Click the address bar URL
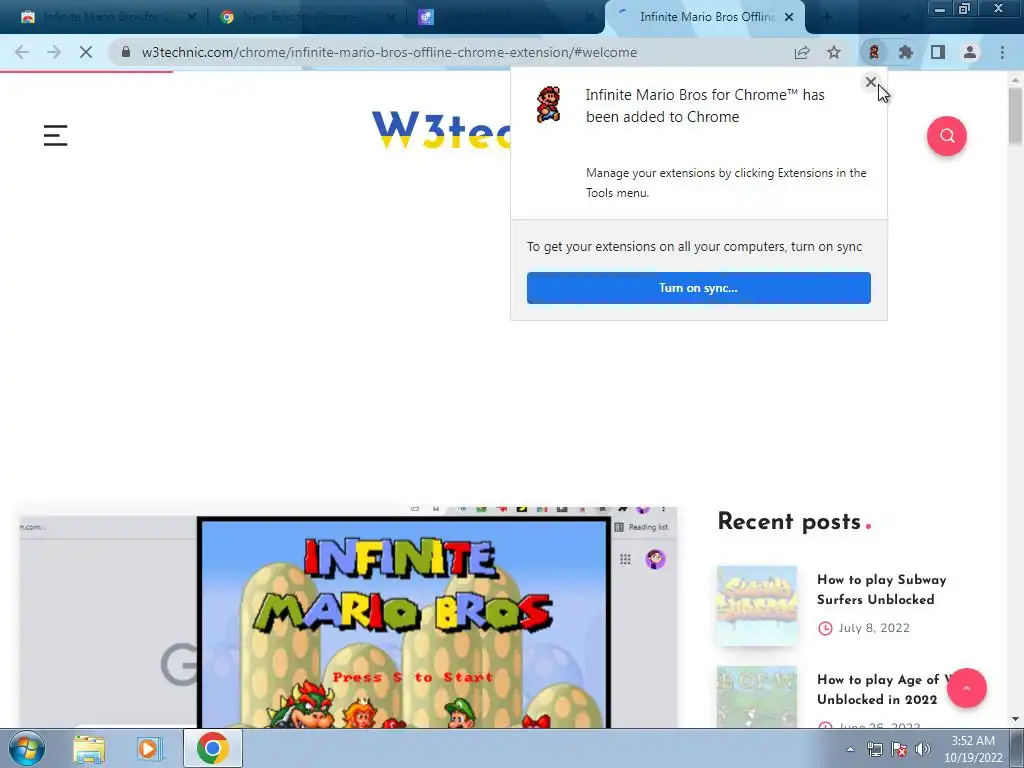The height and width of the screenshot is (768, 1024). 389,52
